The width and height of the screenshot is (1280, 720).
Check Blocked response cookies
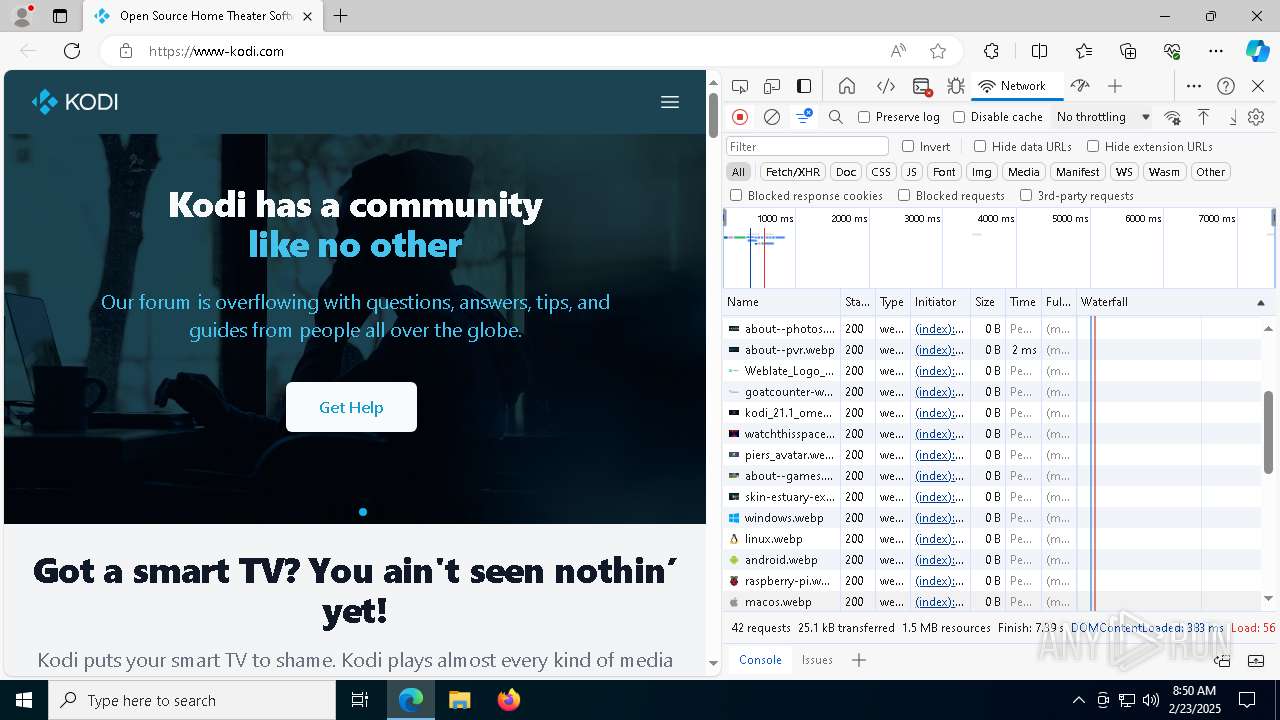736,196
